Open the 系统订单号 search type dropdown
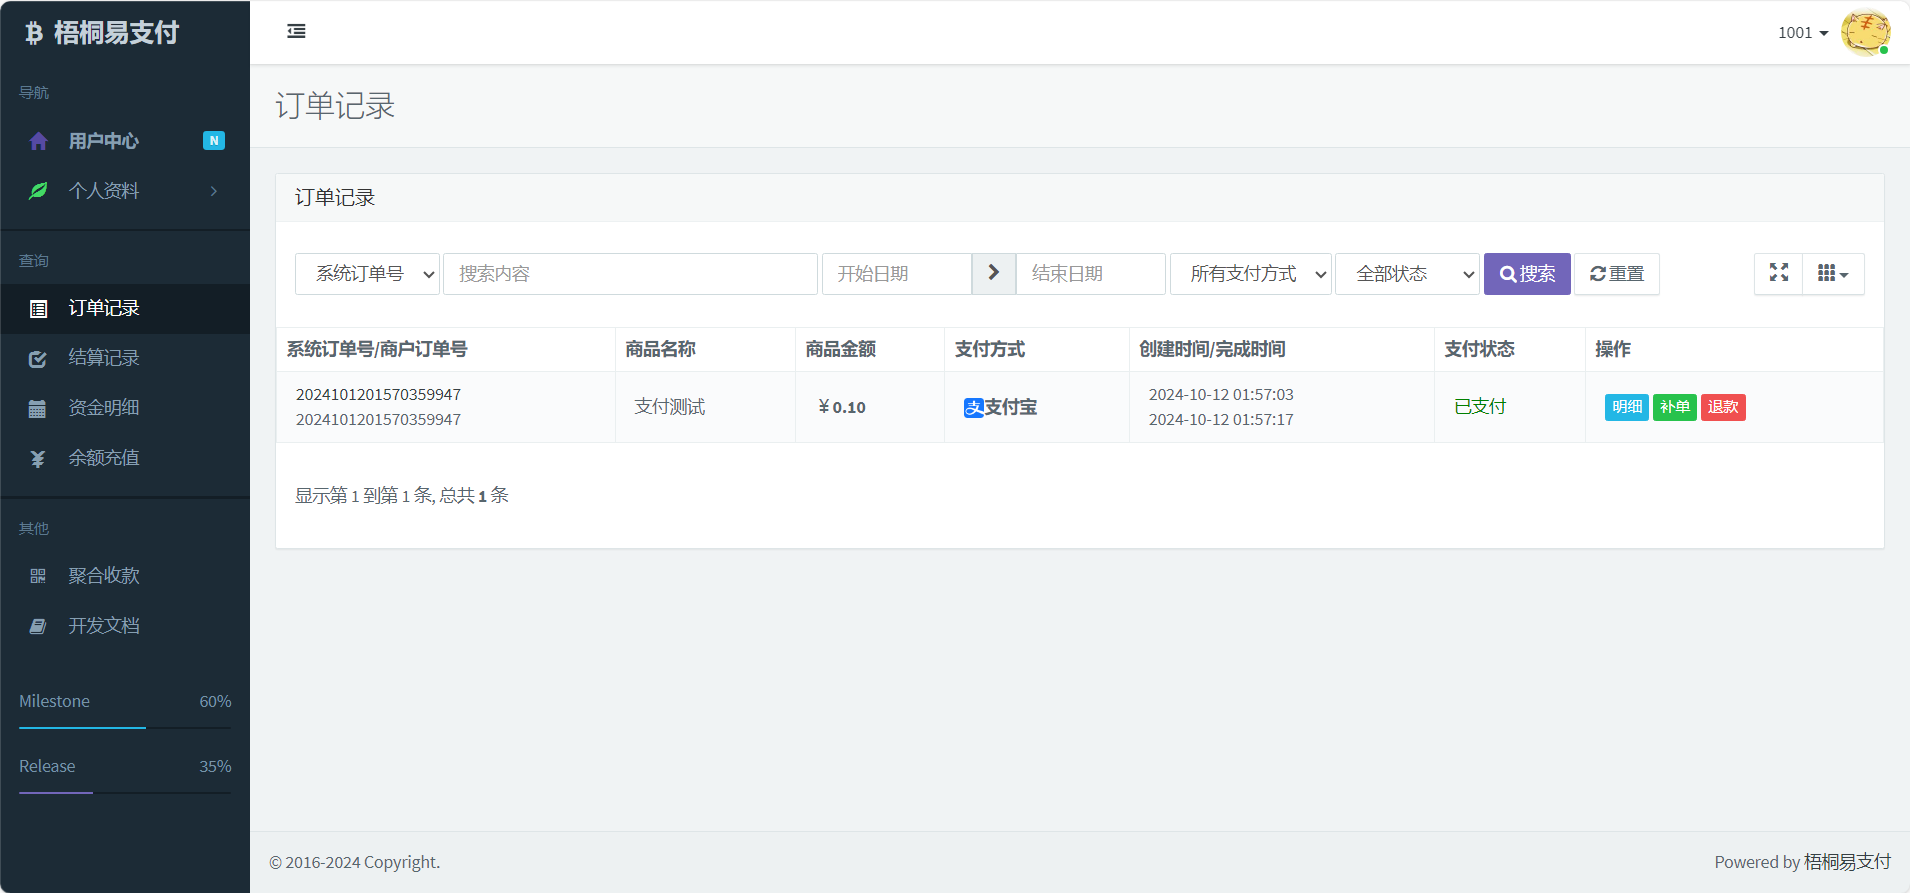Screen dimensions: 1910x893 (367, 274)
